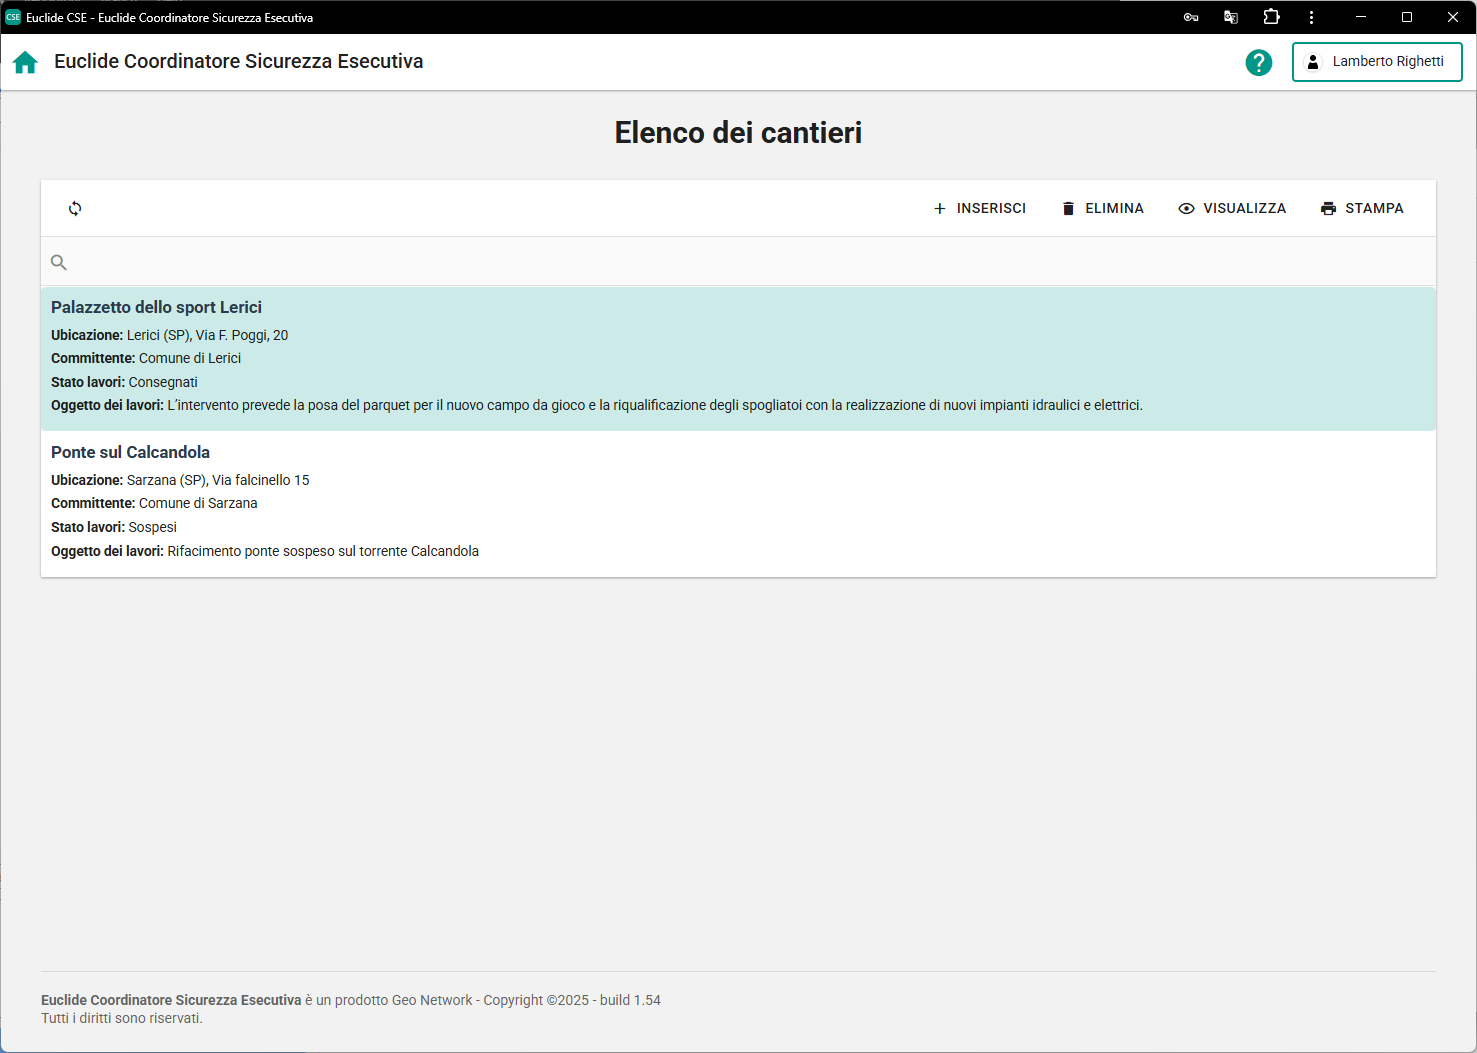This screenshot has width=1477, height=1053.
Task: Maximize the Euclide CSE window
Action: click(1407, 17)
